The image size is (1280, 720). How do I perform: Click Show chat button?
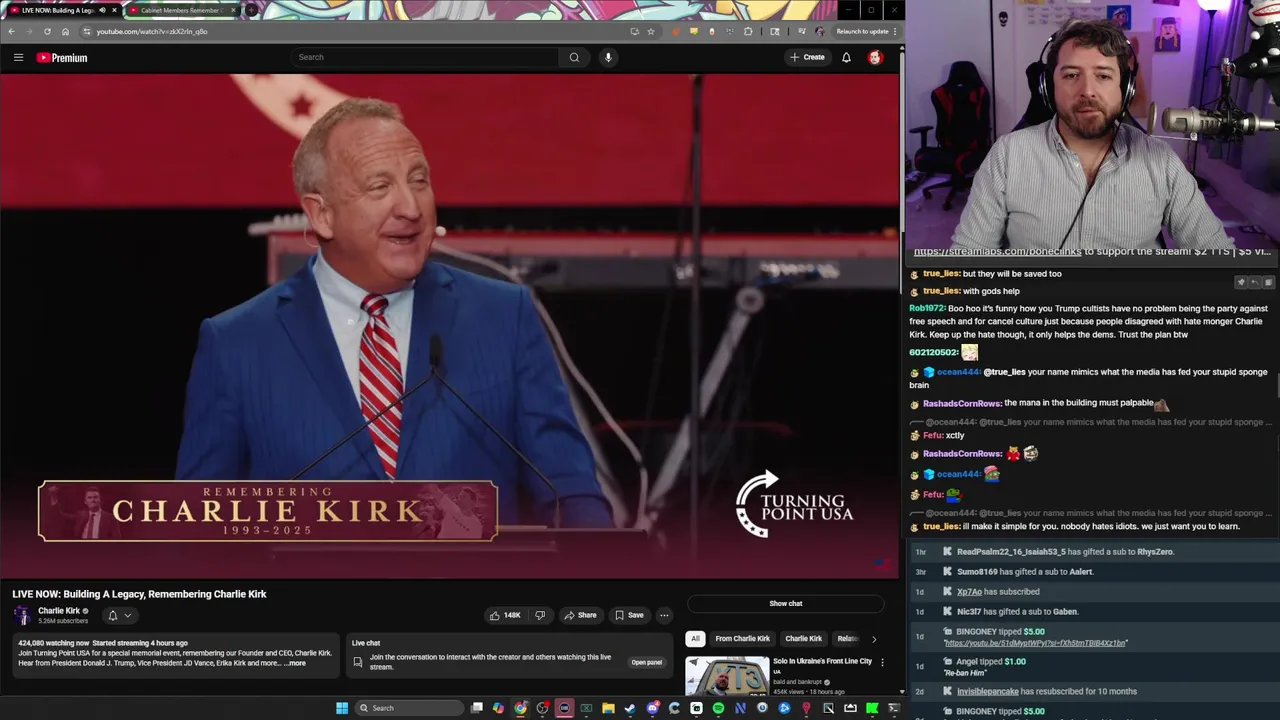tap(786, 603)
